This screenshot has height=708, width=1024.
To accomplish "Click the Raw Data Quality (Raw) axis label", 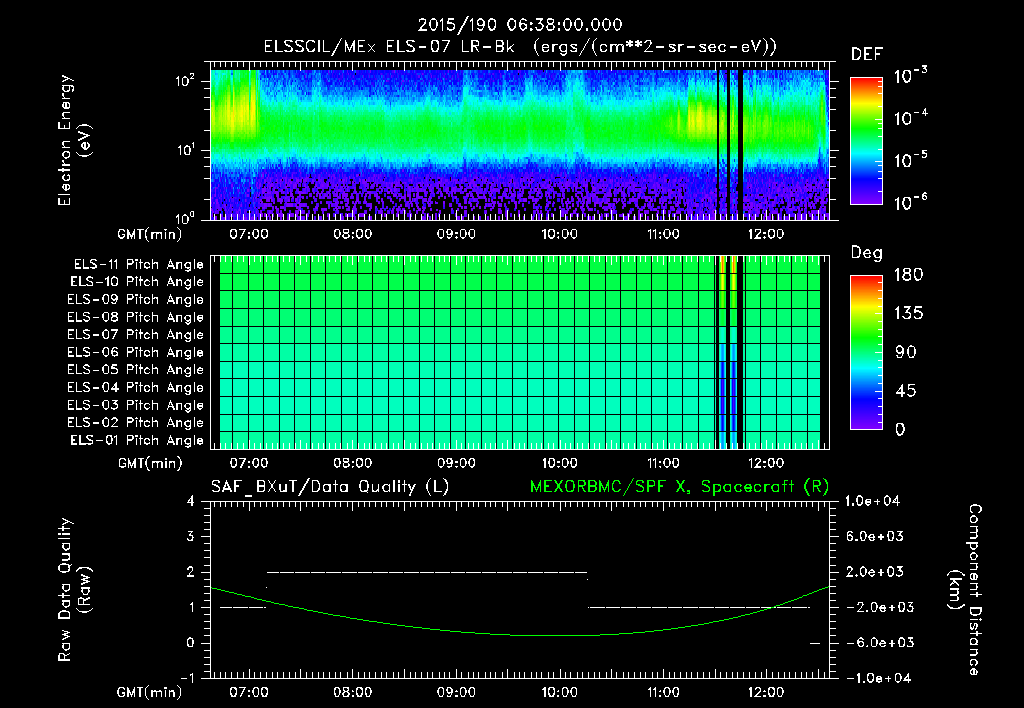I will tap(73, 590).
